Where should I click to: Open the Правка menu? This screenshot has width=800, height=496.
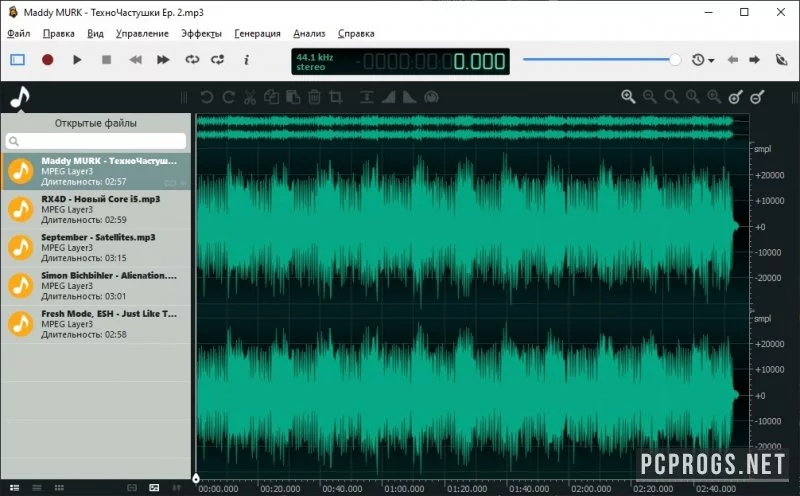point(59,33)
